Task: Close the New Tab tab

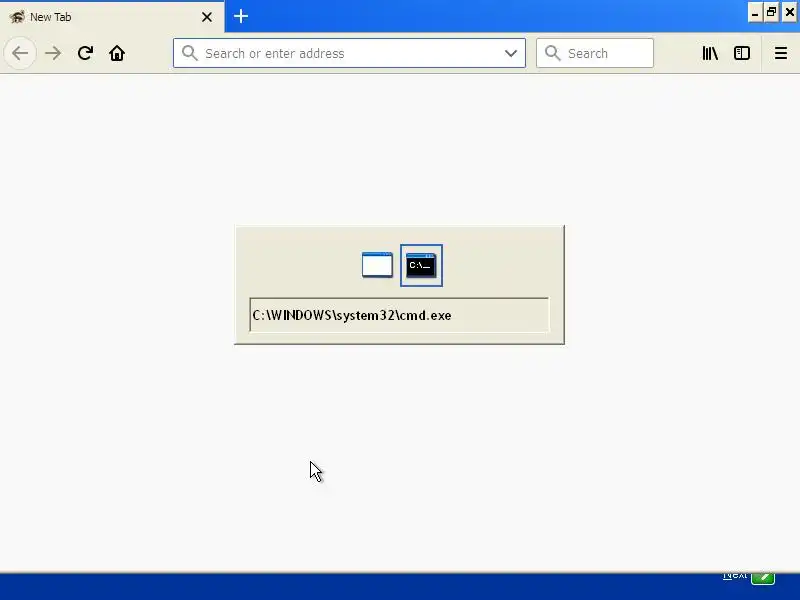Action: click(207, 17)
